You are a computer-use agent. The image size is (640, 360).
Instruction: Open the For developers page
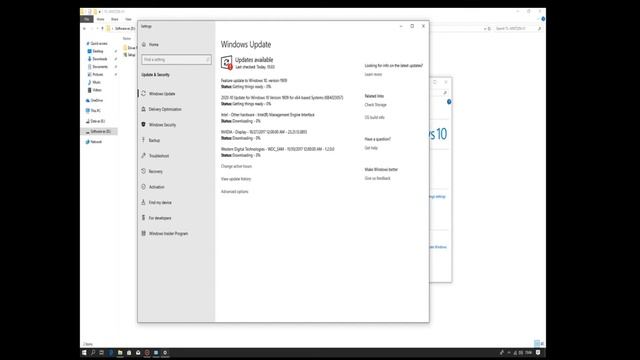[x=160, y=218]
